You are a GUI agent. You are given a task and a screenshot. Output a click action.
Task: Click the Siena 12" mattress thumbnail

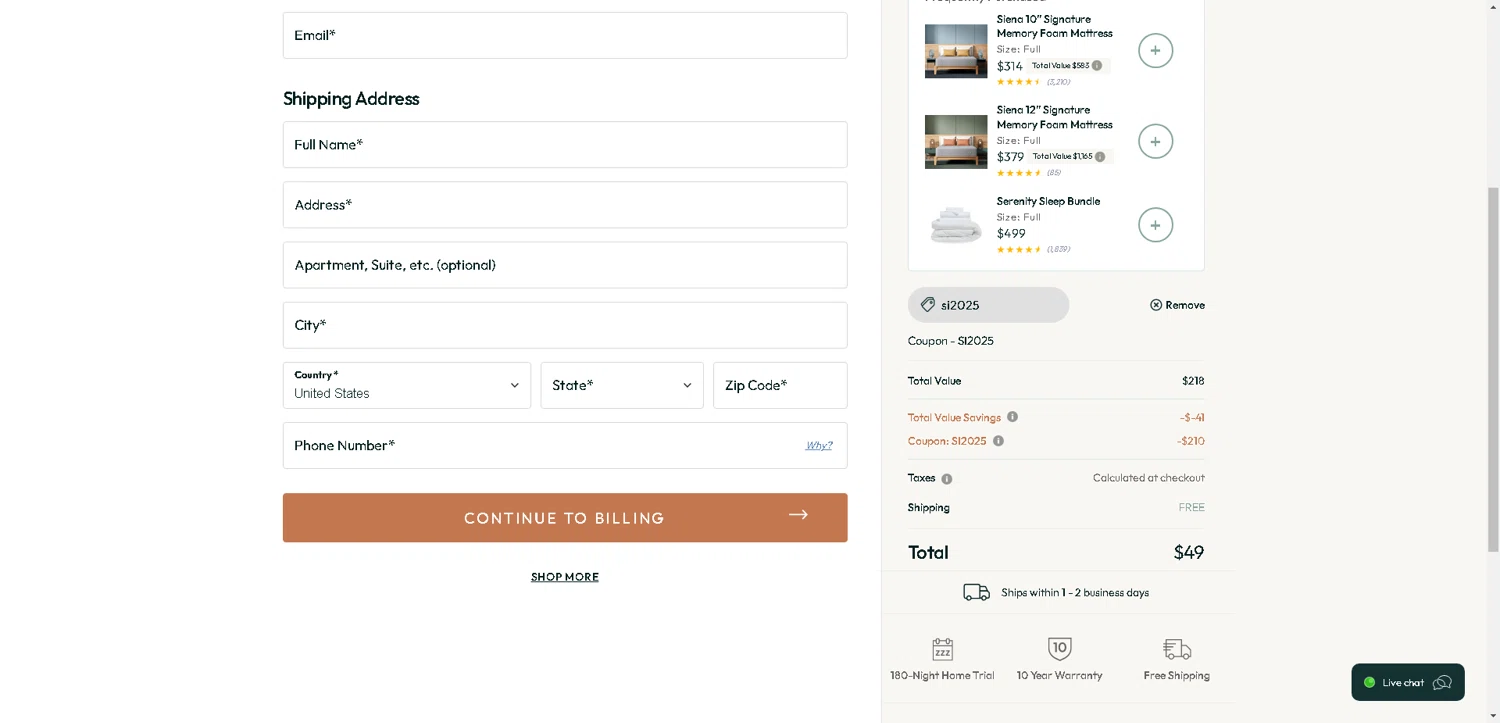click(x=956, y=142)
